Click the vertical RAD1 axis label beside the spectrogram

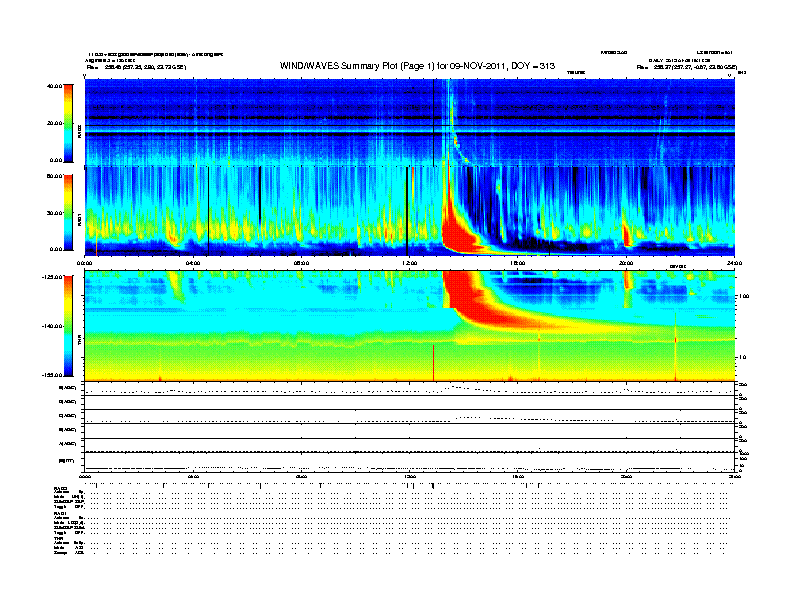click(x=80, y=219)
